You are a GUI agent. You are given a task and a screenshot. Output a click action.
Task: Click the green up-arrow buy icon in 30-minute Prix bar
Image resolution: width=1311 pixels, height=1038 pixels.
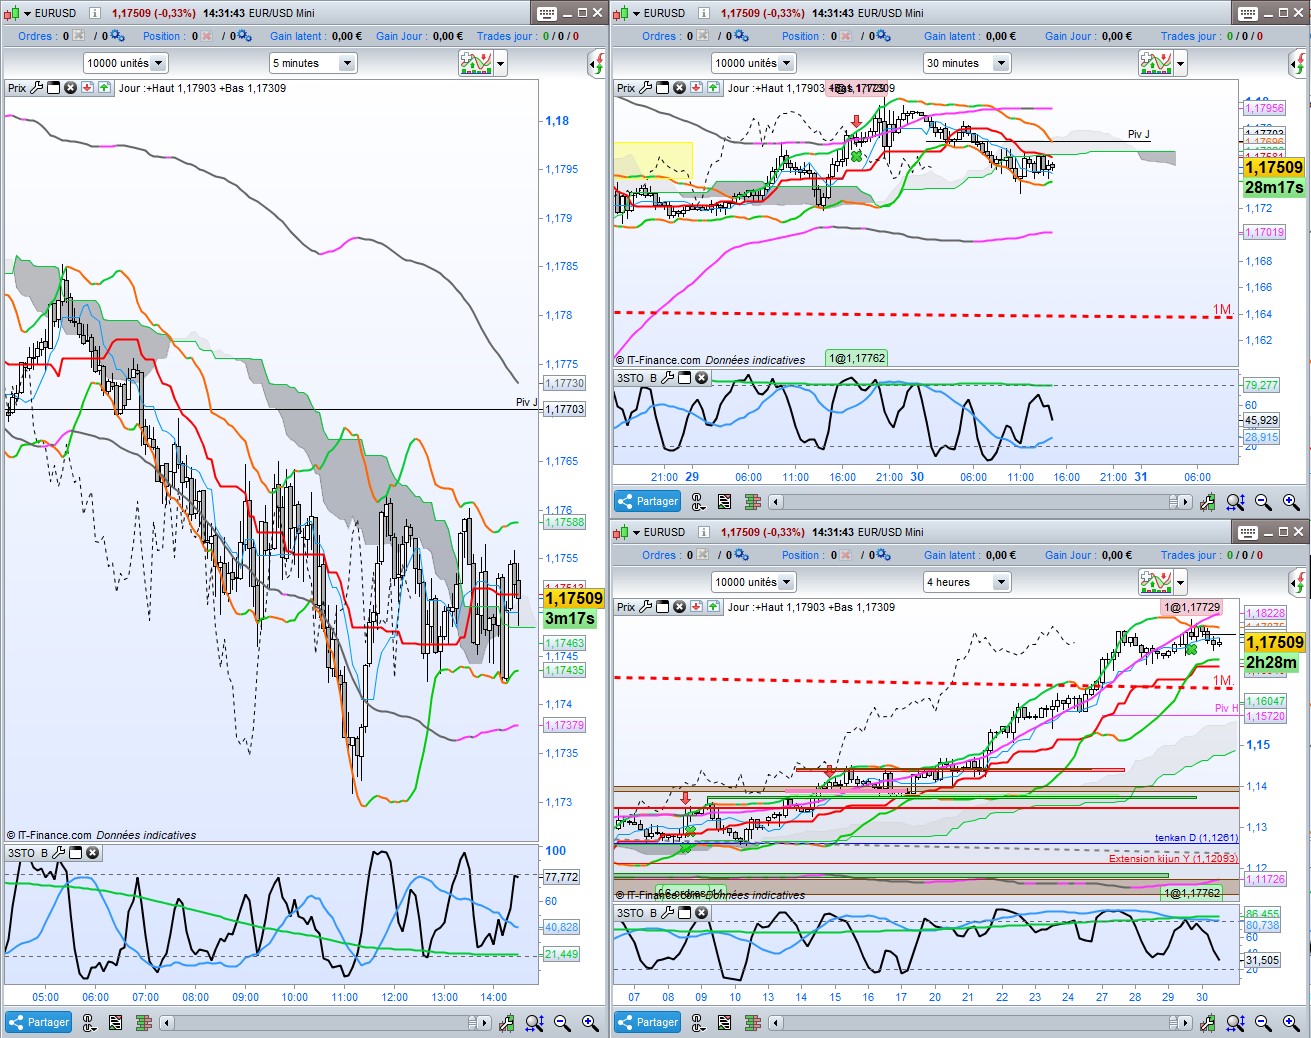tap(713, 88)
